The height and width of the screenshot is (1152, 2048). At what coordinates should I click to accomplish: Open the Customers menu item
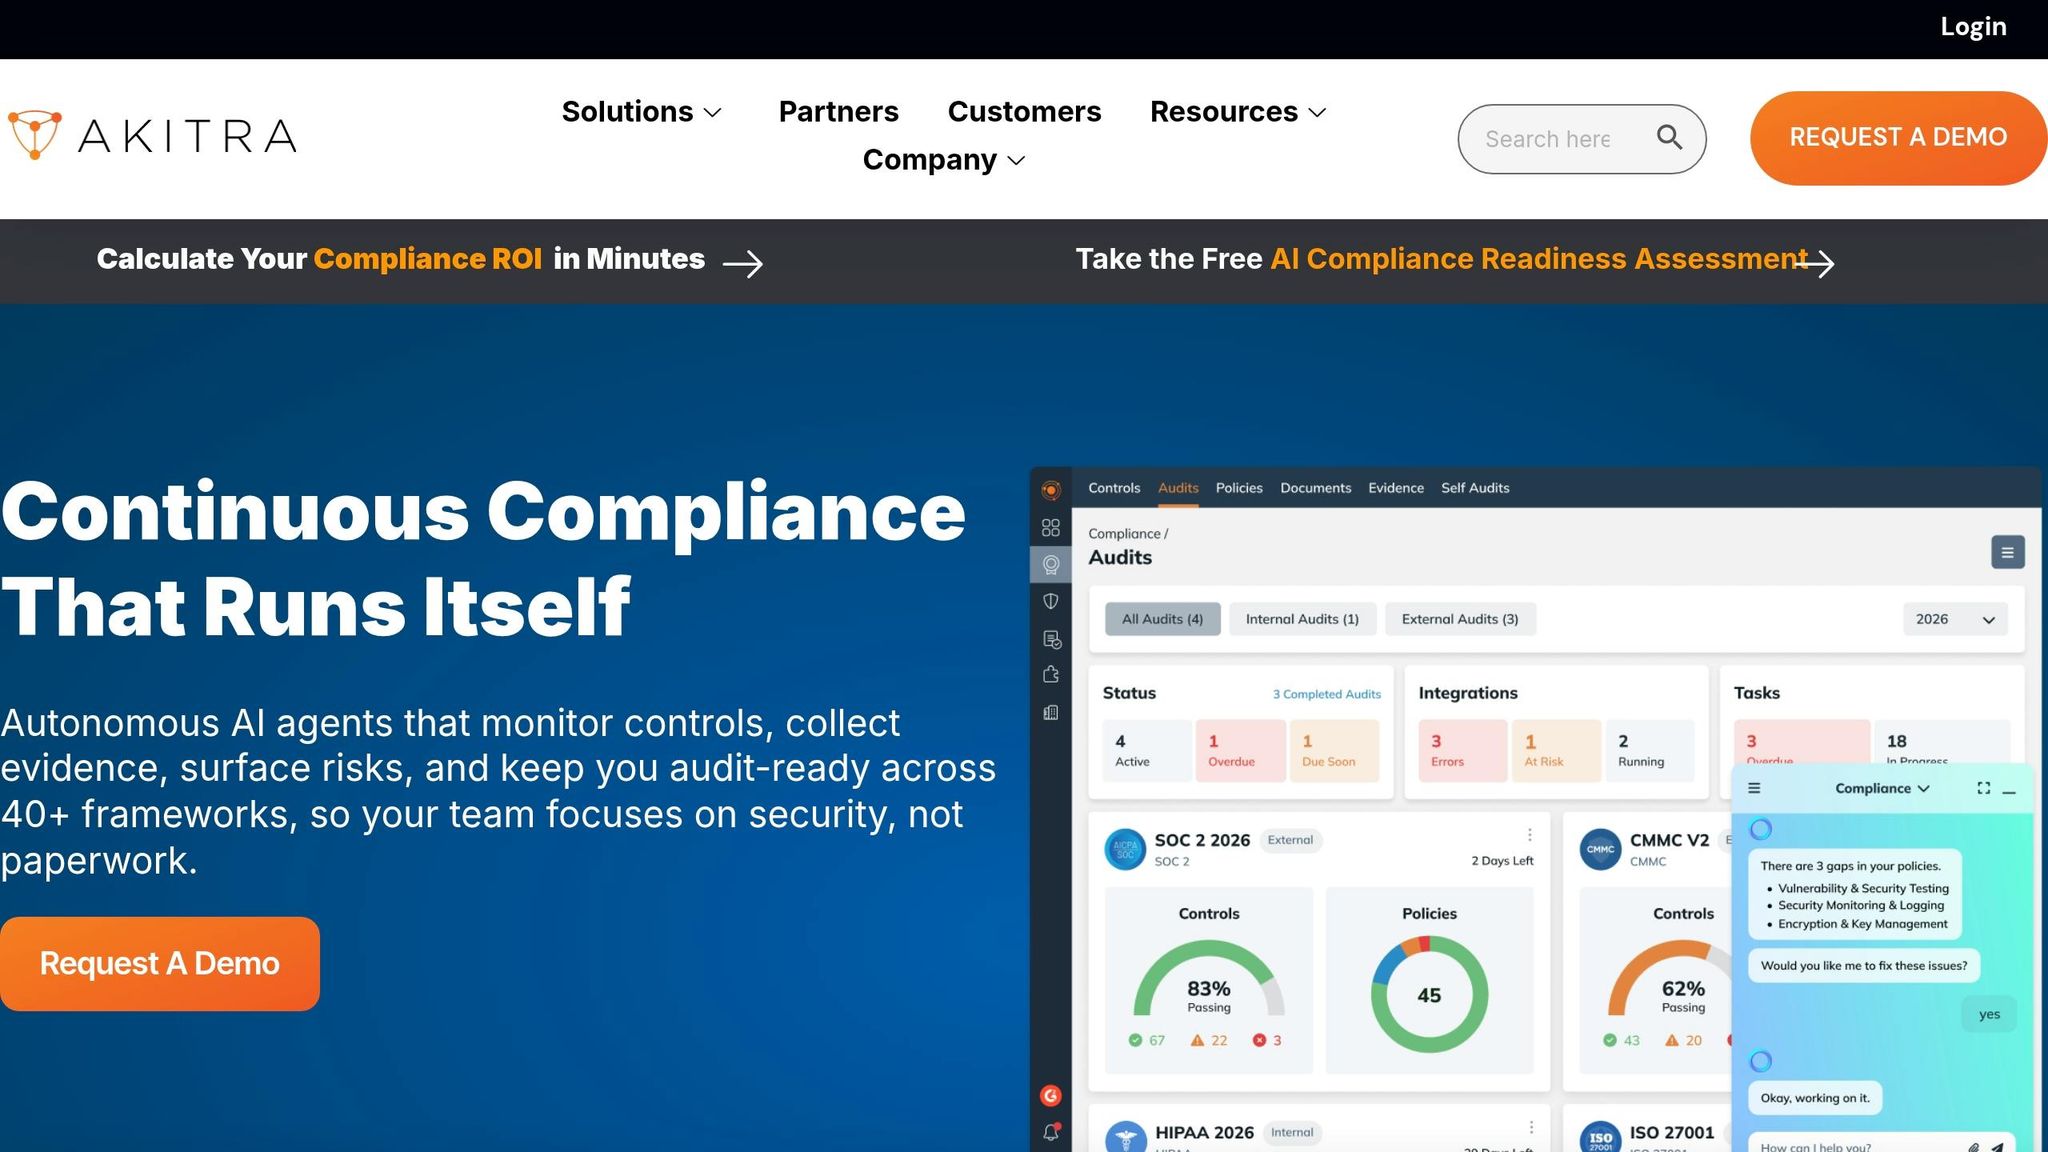[x=1024, y=112]
